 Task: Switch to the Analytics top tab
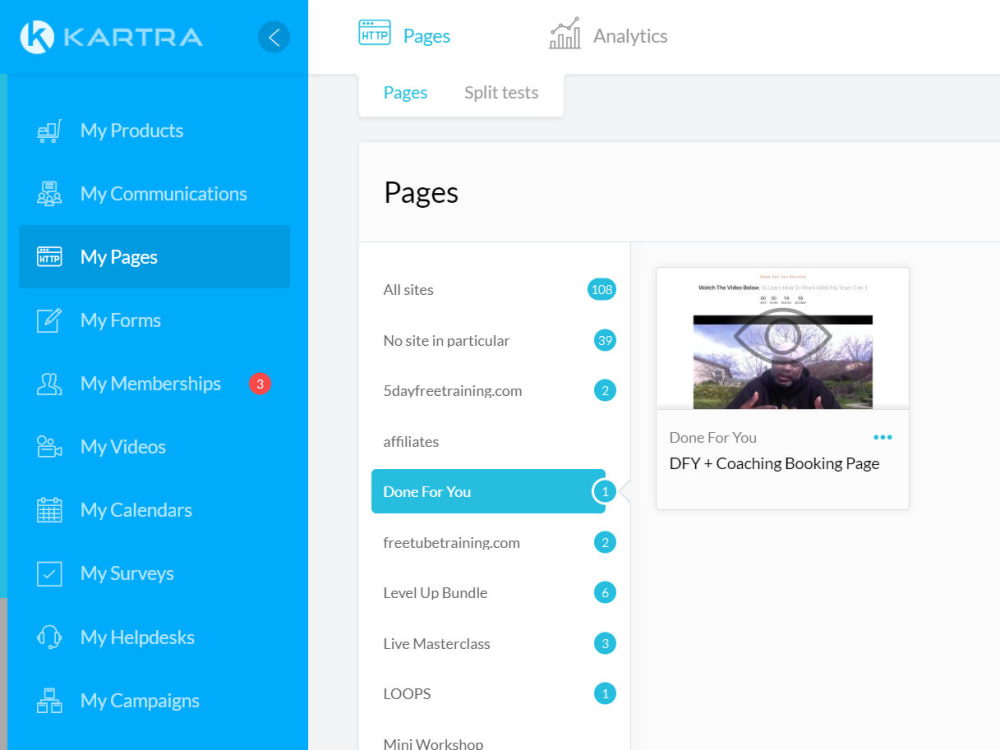click(608, 36)
